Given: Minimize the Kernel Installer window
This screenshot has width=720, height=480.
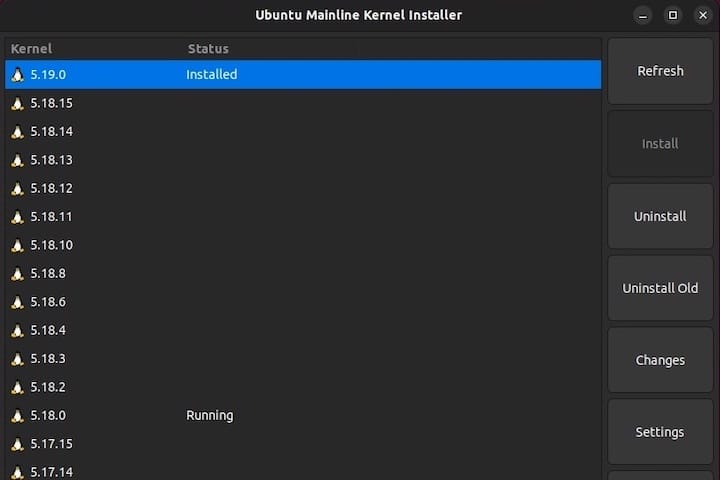Looking at the screenshot, I should coord(643,16).
